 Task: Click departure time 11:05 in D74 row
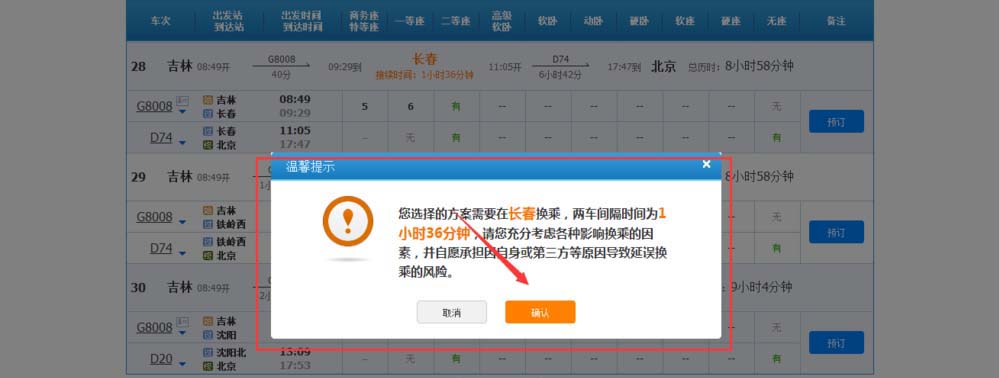pyautogui.click(x=295, y=131)
